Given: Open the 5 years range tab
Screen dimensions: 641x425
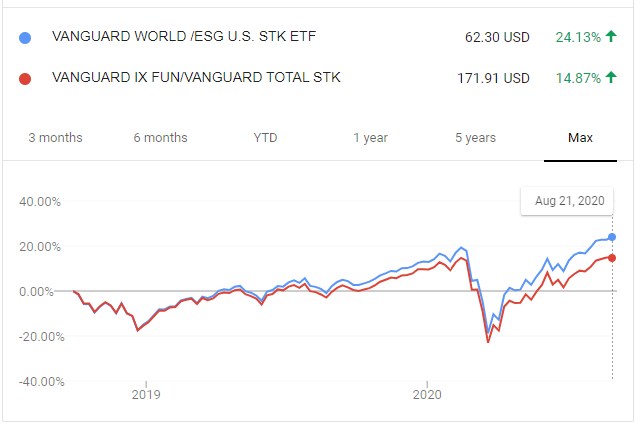Looking at the screenshot, I should pyautogui.click(x=475, y=137).
